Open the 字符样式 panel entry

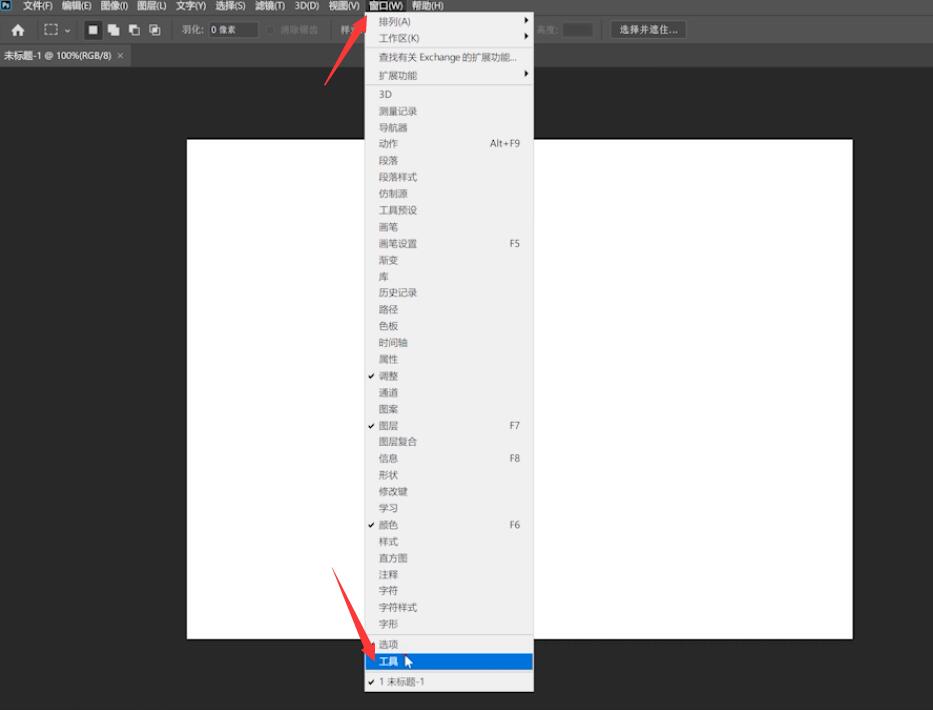pyautogui.click(x=449, y=608)
